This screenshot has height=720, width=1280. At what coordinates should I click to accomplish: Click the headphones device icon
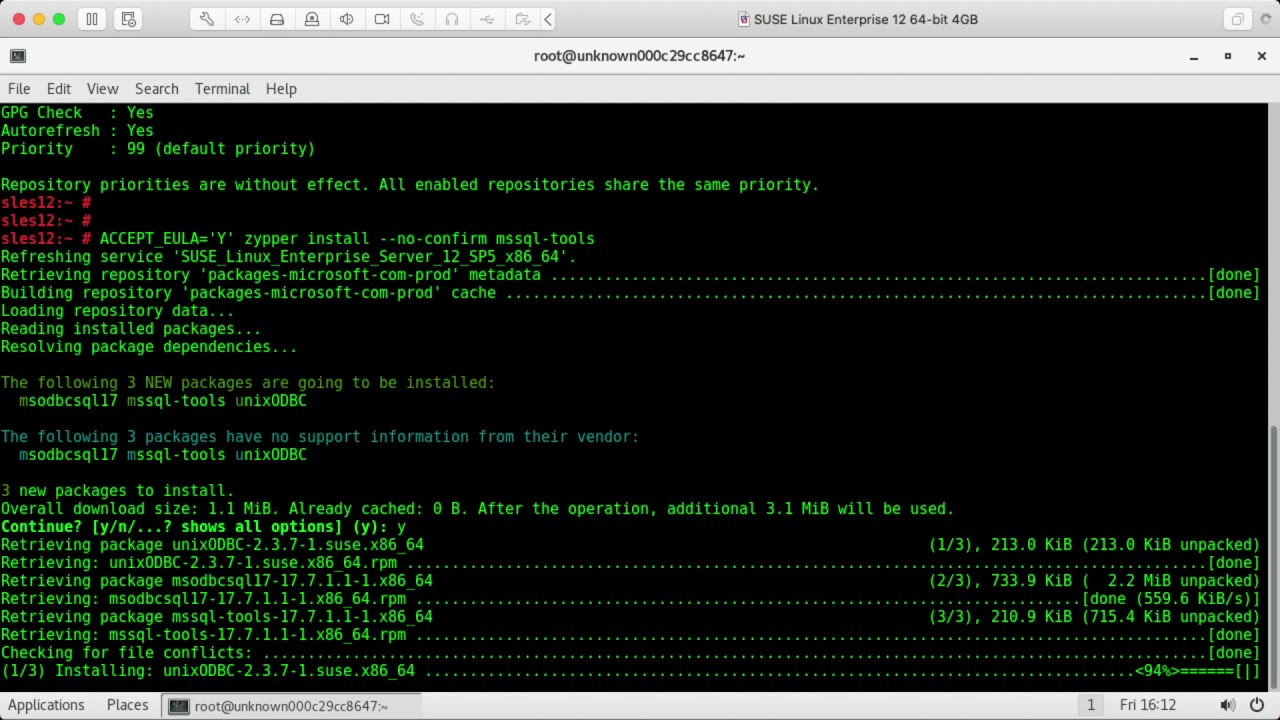pyautogui.click(x=452, y=19)
